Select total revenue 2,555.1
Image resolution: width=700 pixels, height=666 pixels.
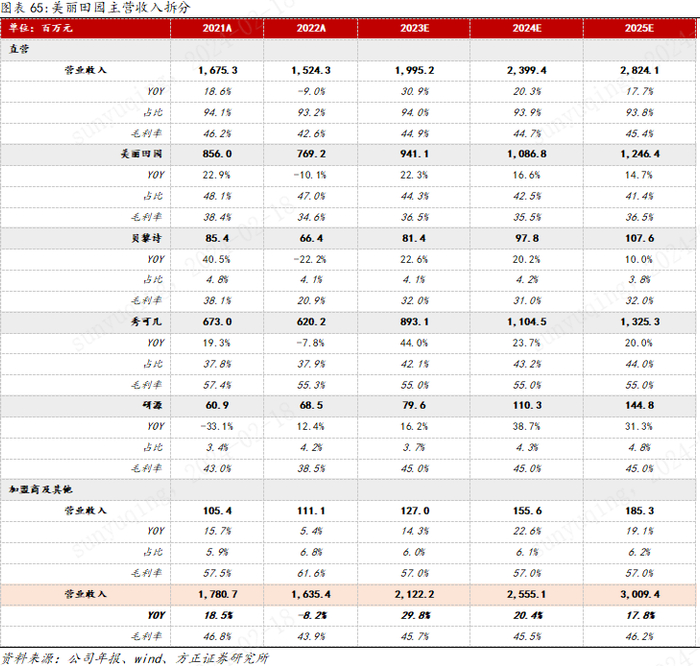coord(527,594)
